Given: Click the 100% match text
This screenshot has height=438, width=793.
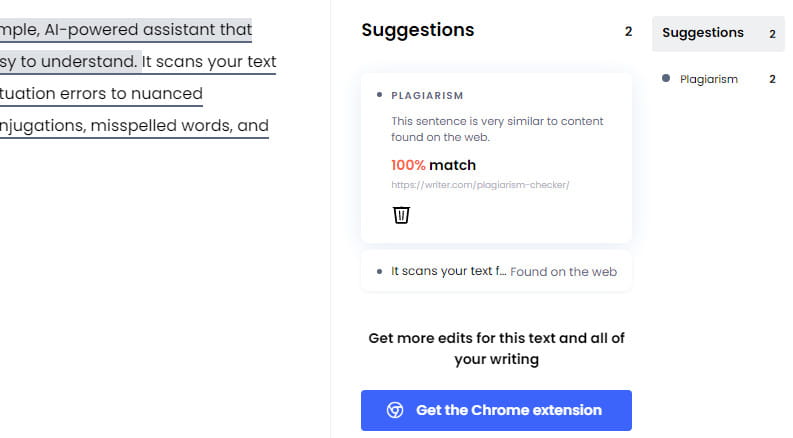Looking at the screenshot, I should (x=433, y=165).
